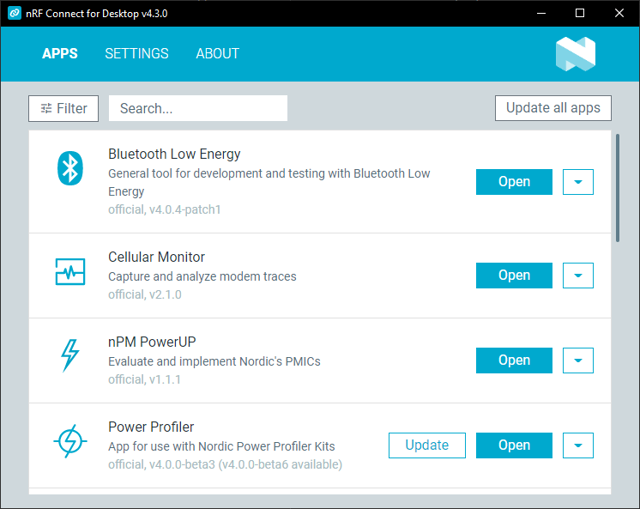Click the Cellular Monitor waveform icon
This screenshot has height=509, width=640.
click(x=70, y=271)
